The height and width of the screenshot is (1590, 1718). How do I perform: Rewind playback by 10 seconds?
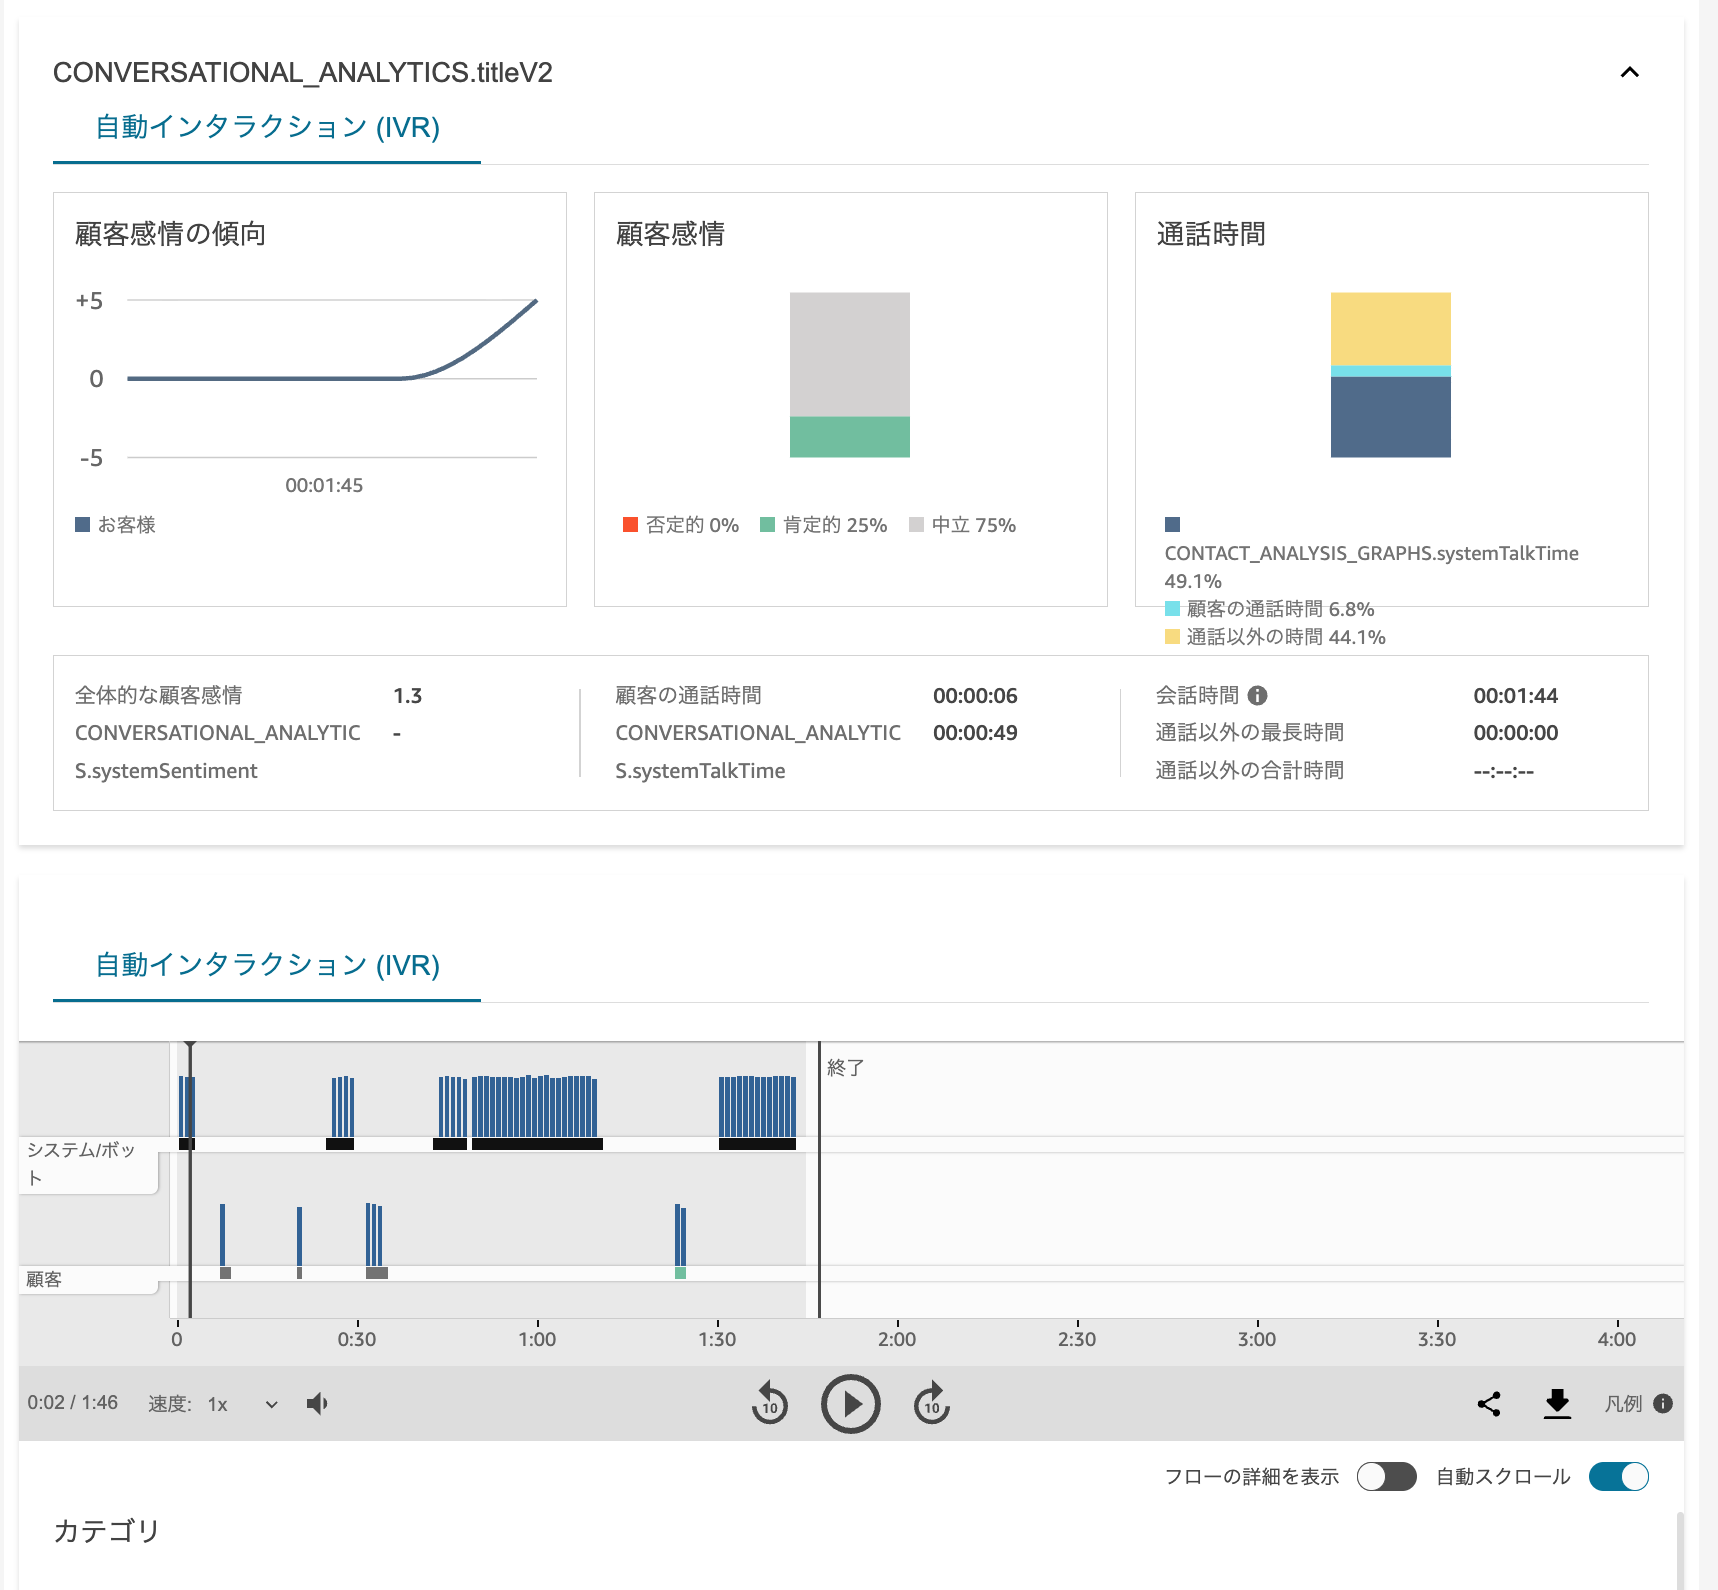tap(769, 1404)
